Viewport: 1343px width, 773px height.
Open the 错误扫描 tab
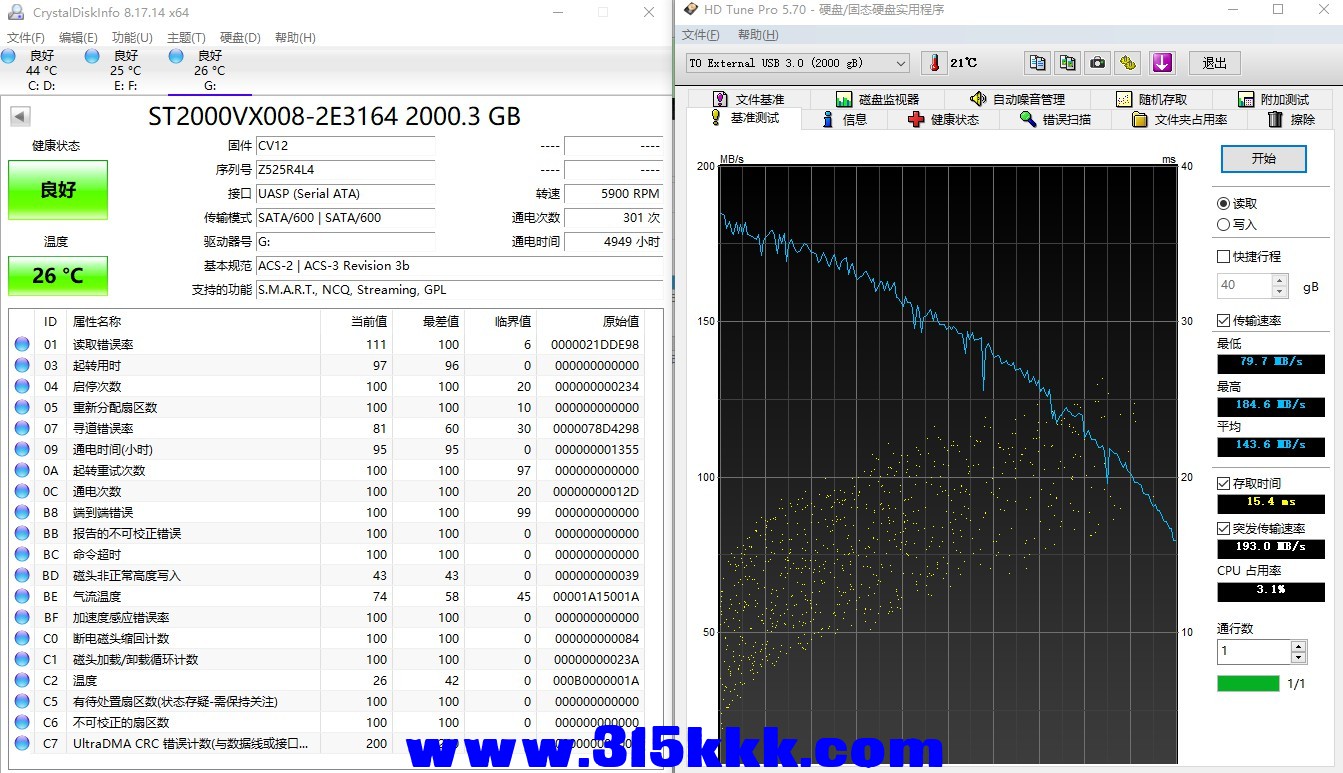pyautogui.click(x=1055, y=119)
